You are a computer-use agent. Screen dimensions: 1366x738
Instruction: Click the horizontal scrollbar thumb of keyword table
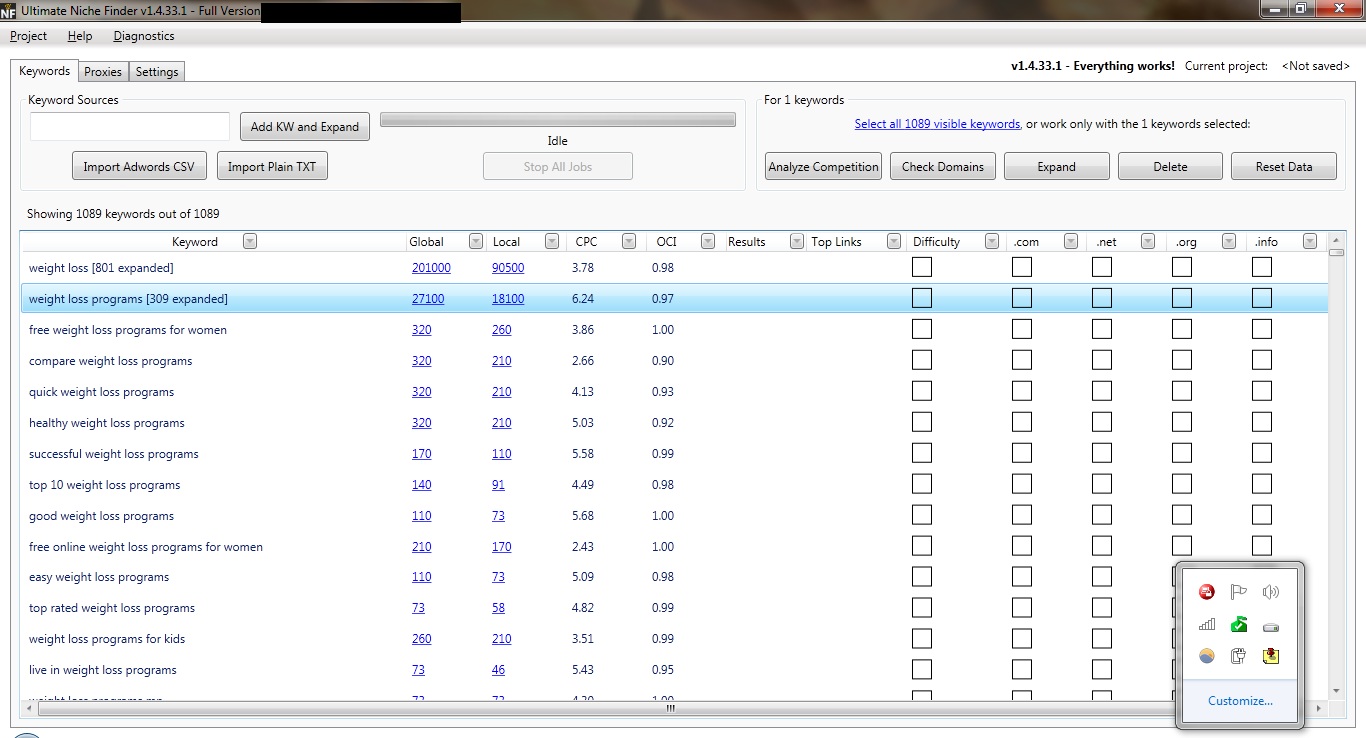[x=671, y=708]
